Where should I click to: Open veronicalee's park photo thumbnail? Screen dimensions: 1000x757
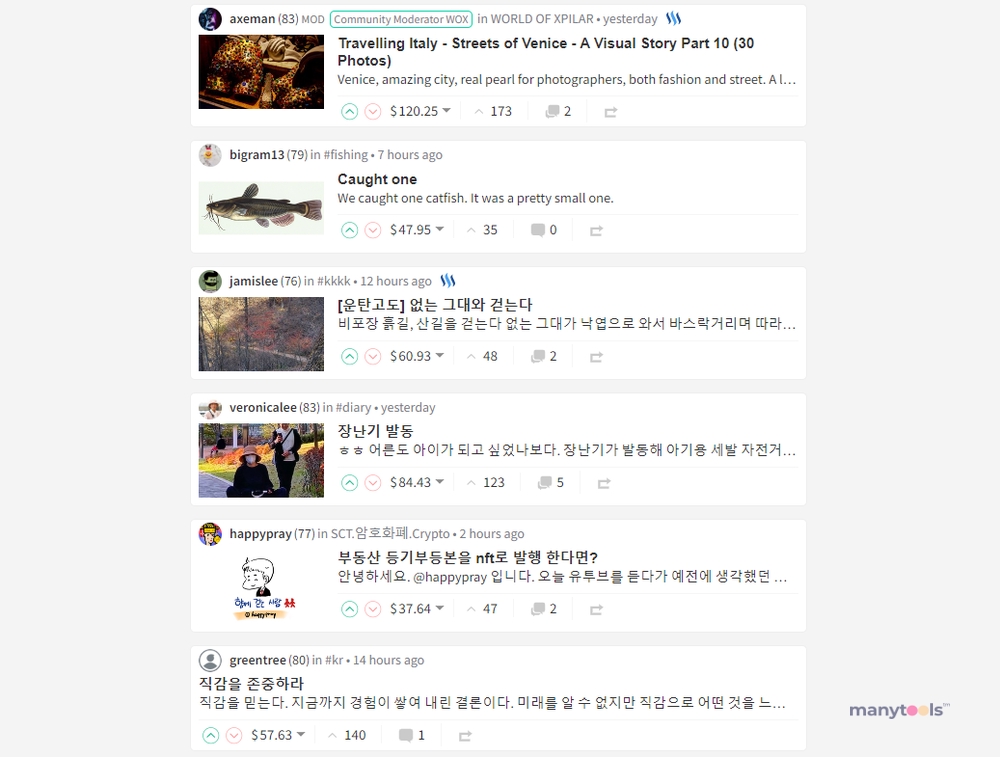[261, 460]
